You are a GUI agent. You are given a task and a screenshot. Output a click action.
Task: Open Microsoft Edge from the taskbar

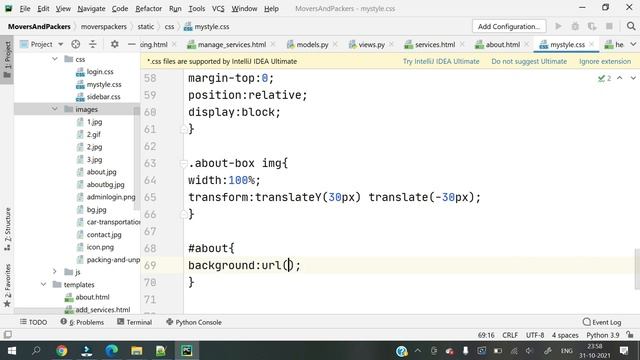111,351
